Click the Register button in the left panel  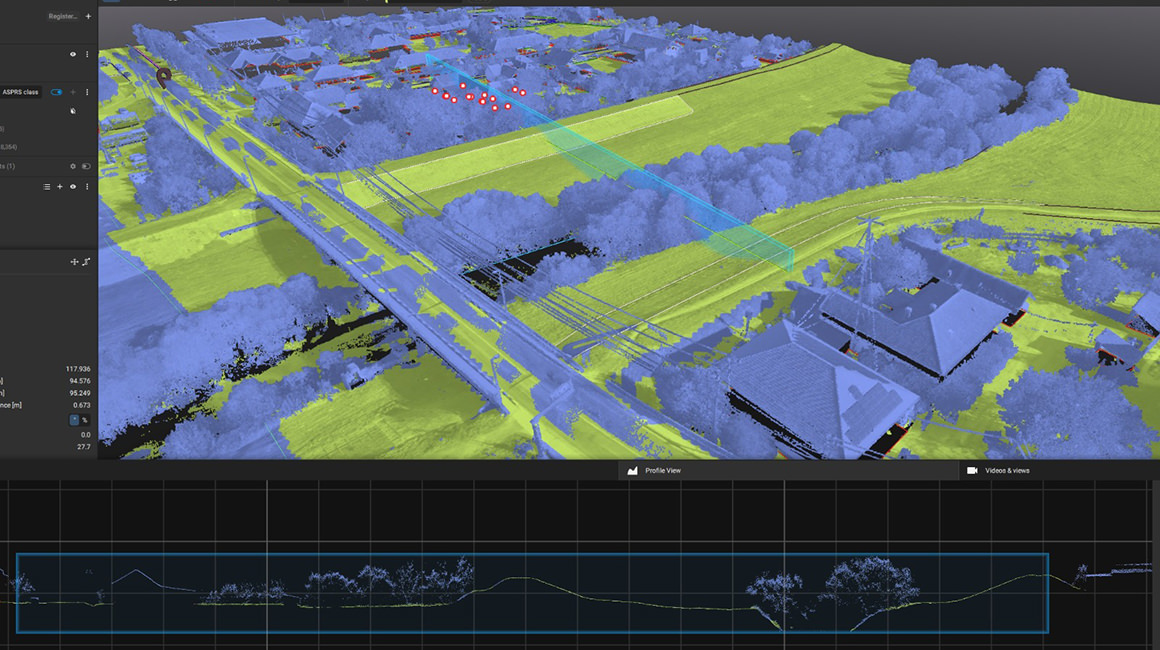[62, 16]
